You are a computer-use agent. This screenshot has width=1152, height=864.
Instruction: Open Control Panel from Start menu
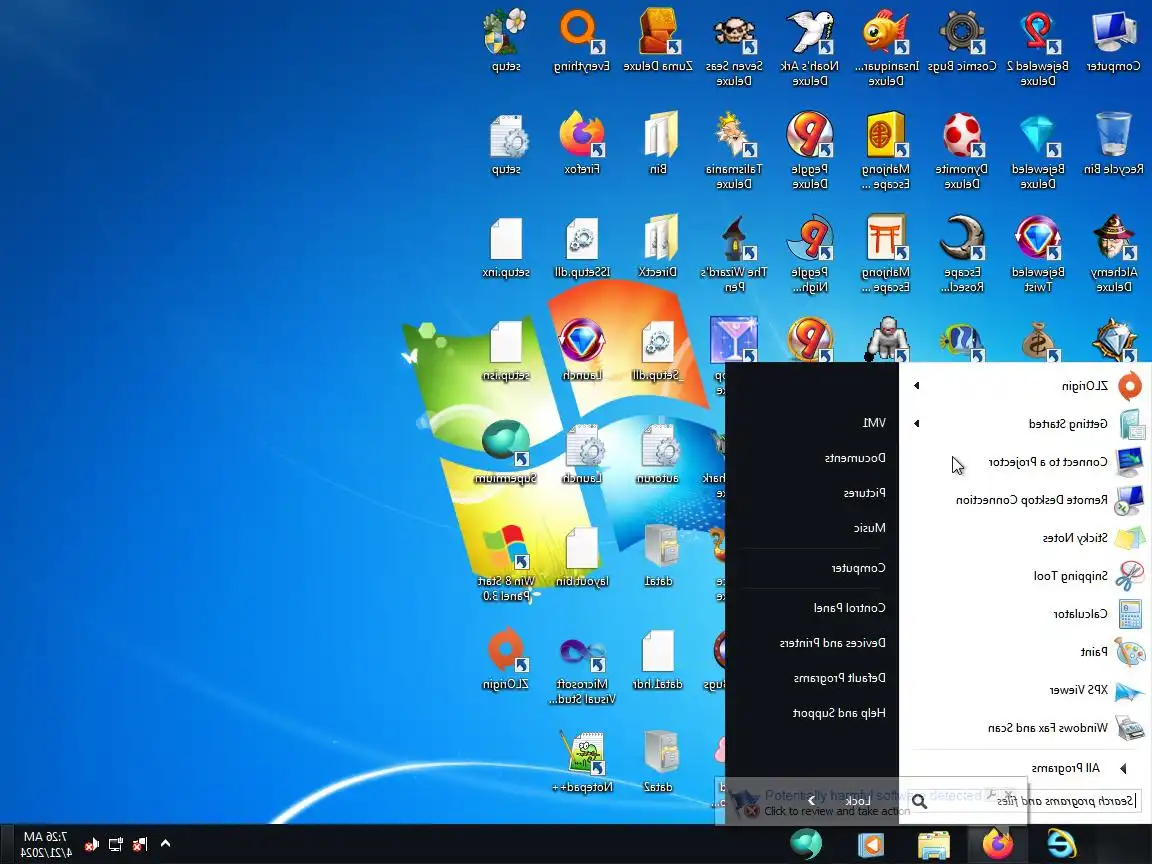click(x=850, y=608)
